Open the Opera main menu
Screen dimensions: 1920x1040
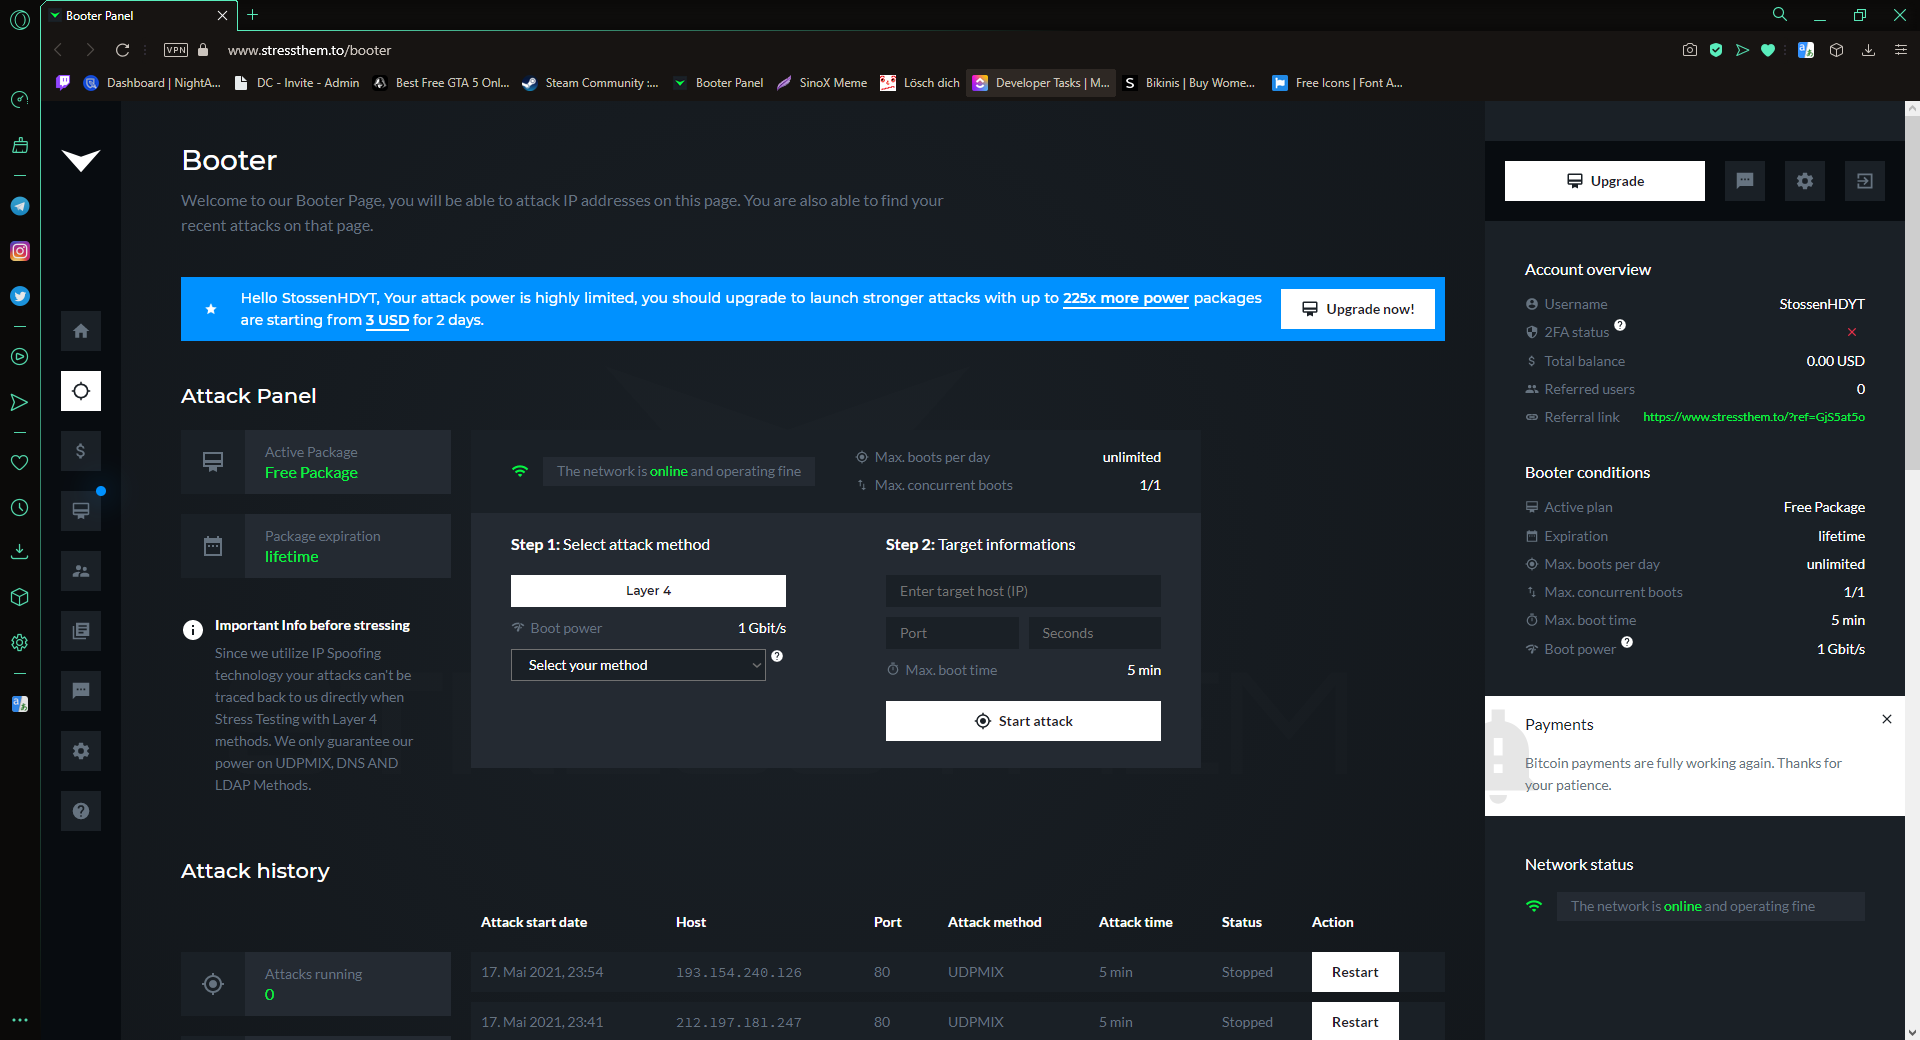20,18
